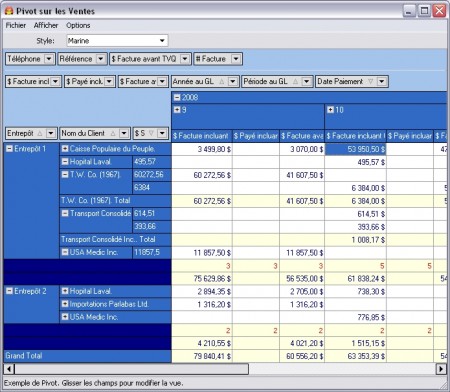This screenshot has width=450, height=392.
Task: Click the Grand Total row header
Action: (87, 356)
